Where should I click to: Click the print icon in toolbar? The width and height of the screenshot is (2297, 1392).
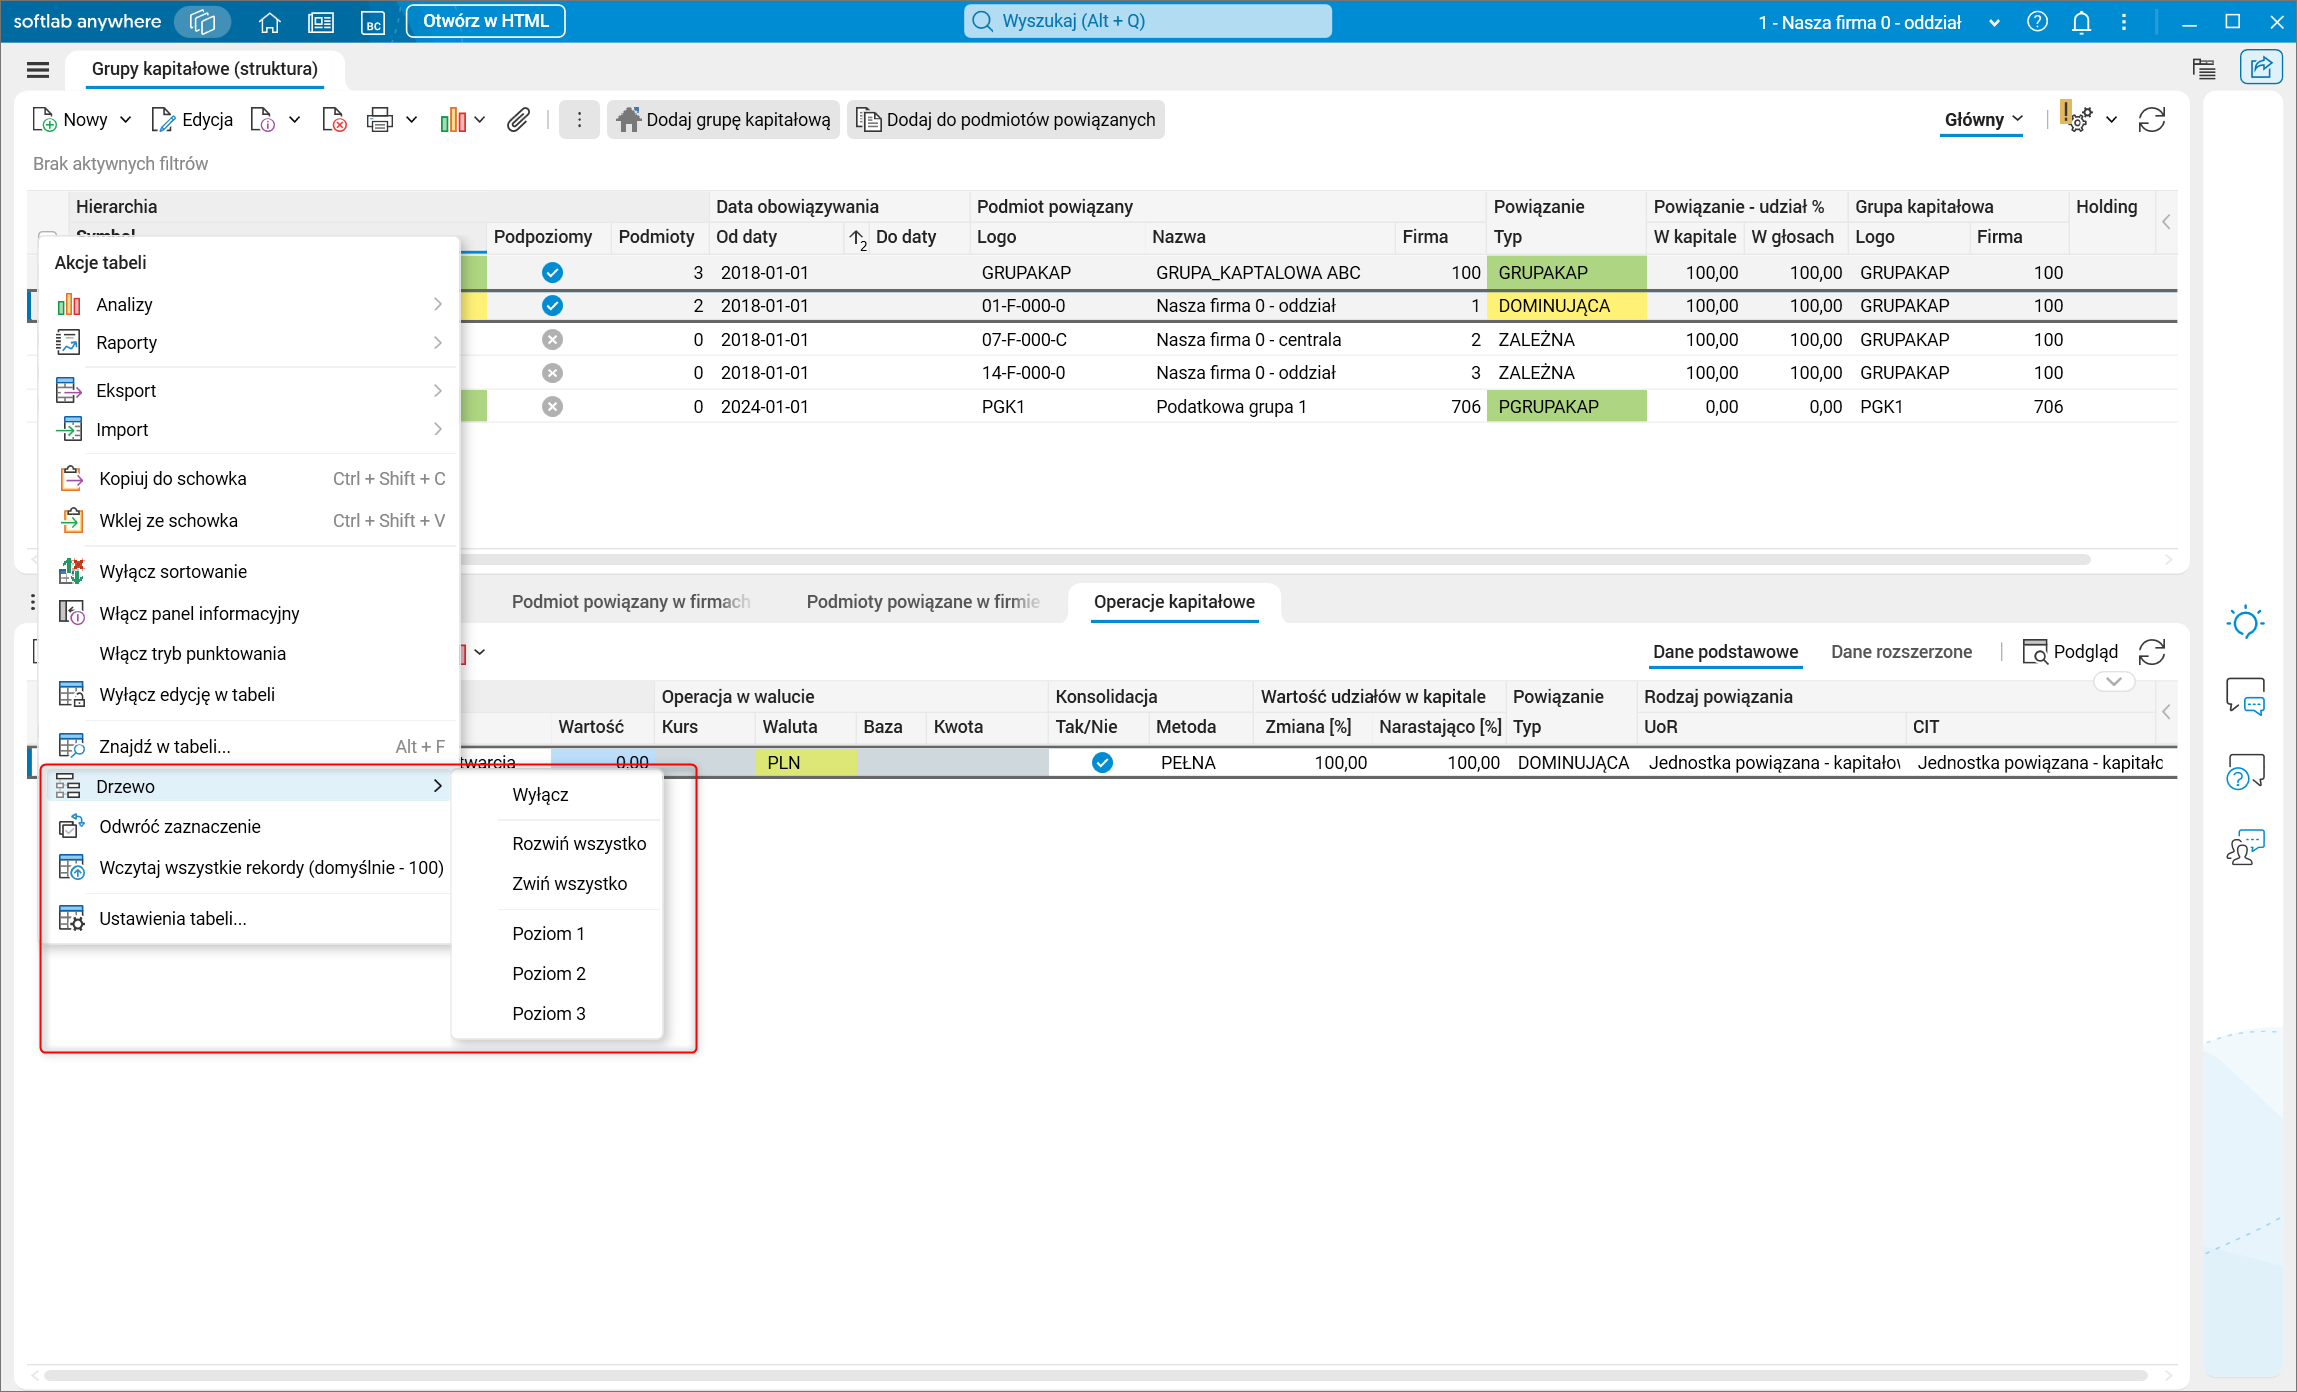(379, 120)
